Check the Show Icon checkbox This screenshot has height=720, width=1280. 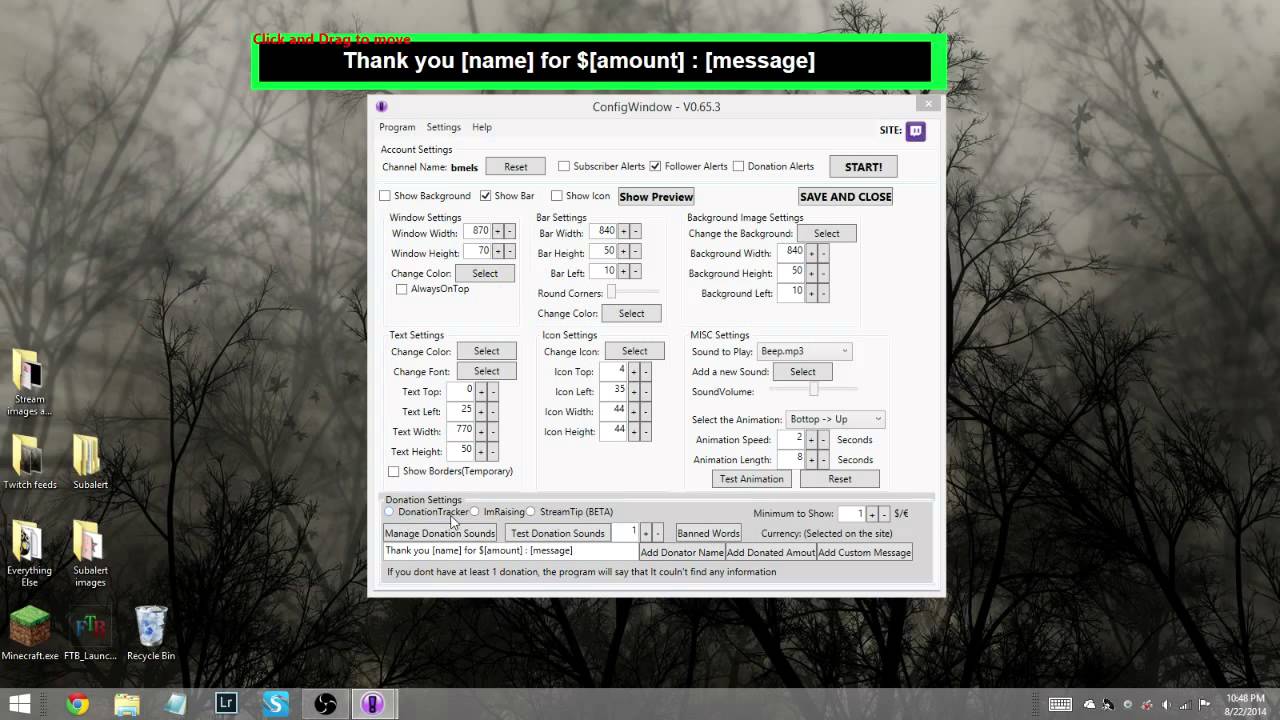[x=557, y=196]
